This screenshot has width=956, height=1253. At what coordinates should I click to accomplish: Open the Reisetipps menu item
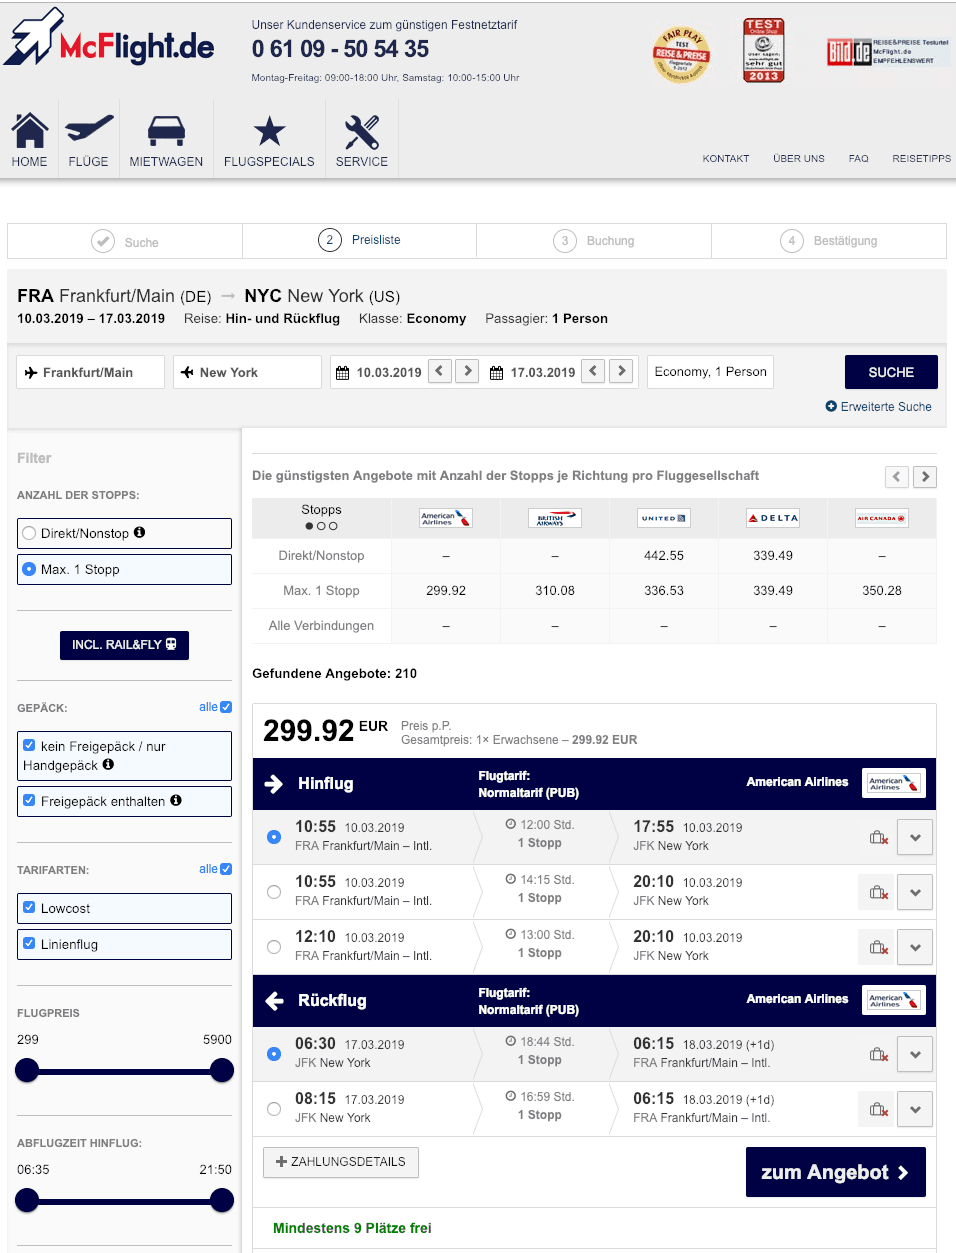[x=922, y=158]
